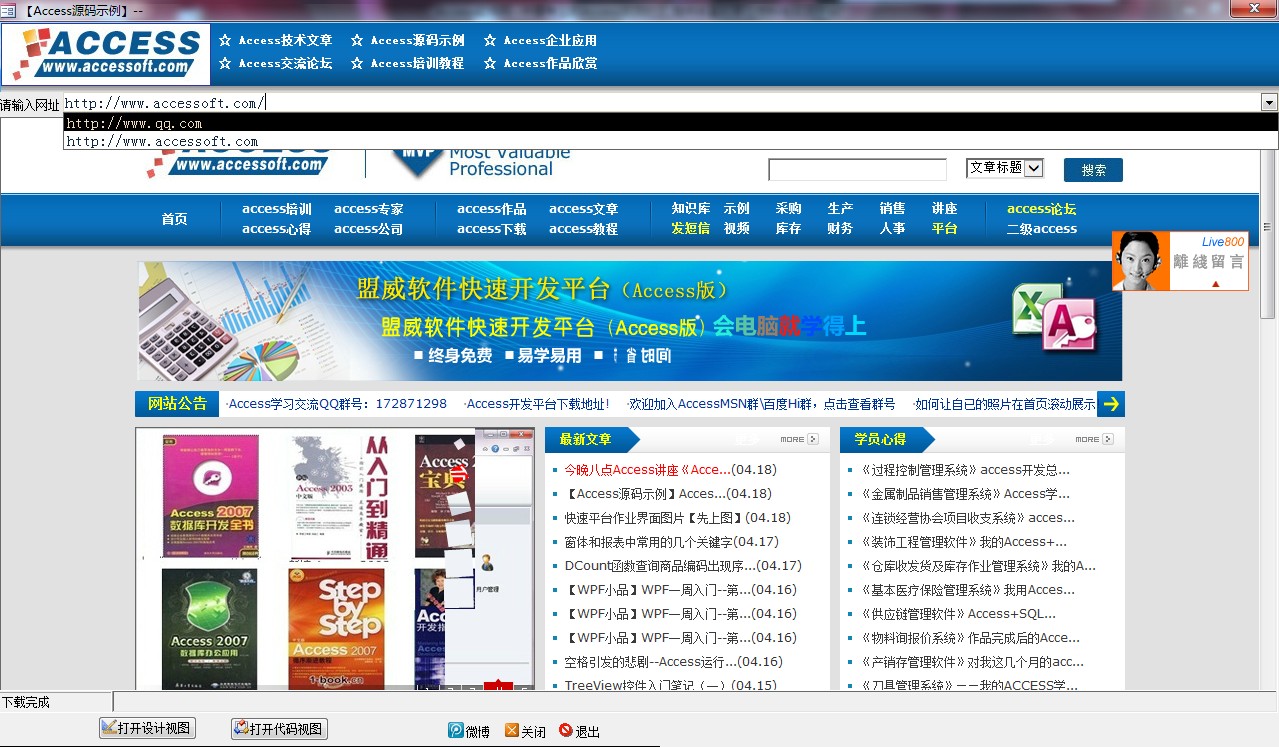Screen dimensions: 1279x747
Task: Click the window form icon in title bar
Action: (8, 9)
